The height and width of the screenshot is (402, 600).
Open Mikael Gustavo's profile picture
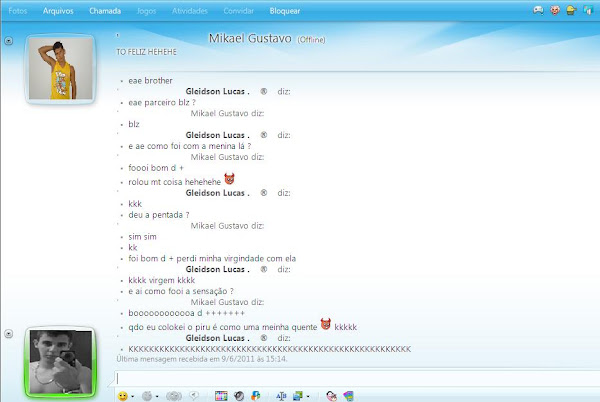(60, 68)
